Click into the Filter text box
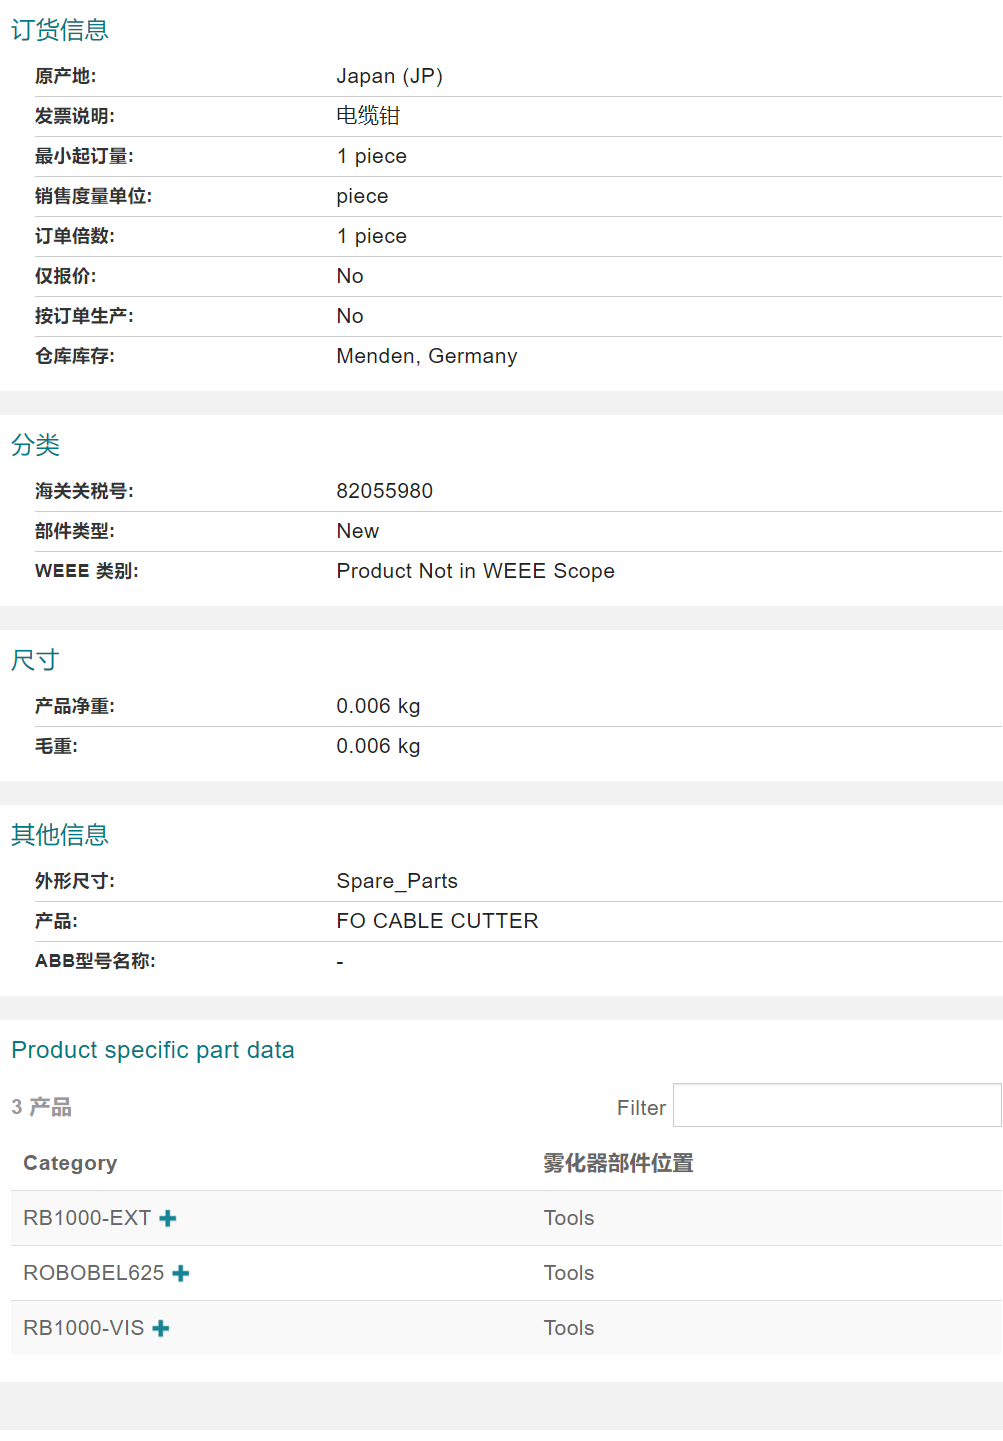Viewport: 1003px width, 1441px height. tap(836, 1105)
